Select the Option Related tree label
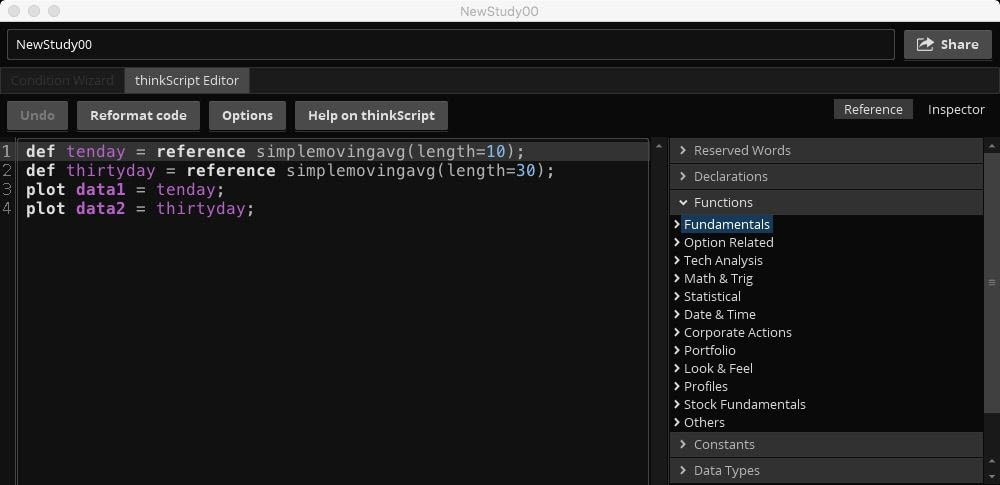This screenshot has height=485, width=1000. point(728,242)
